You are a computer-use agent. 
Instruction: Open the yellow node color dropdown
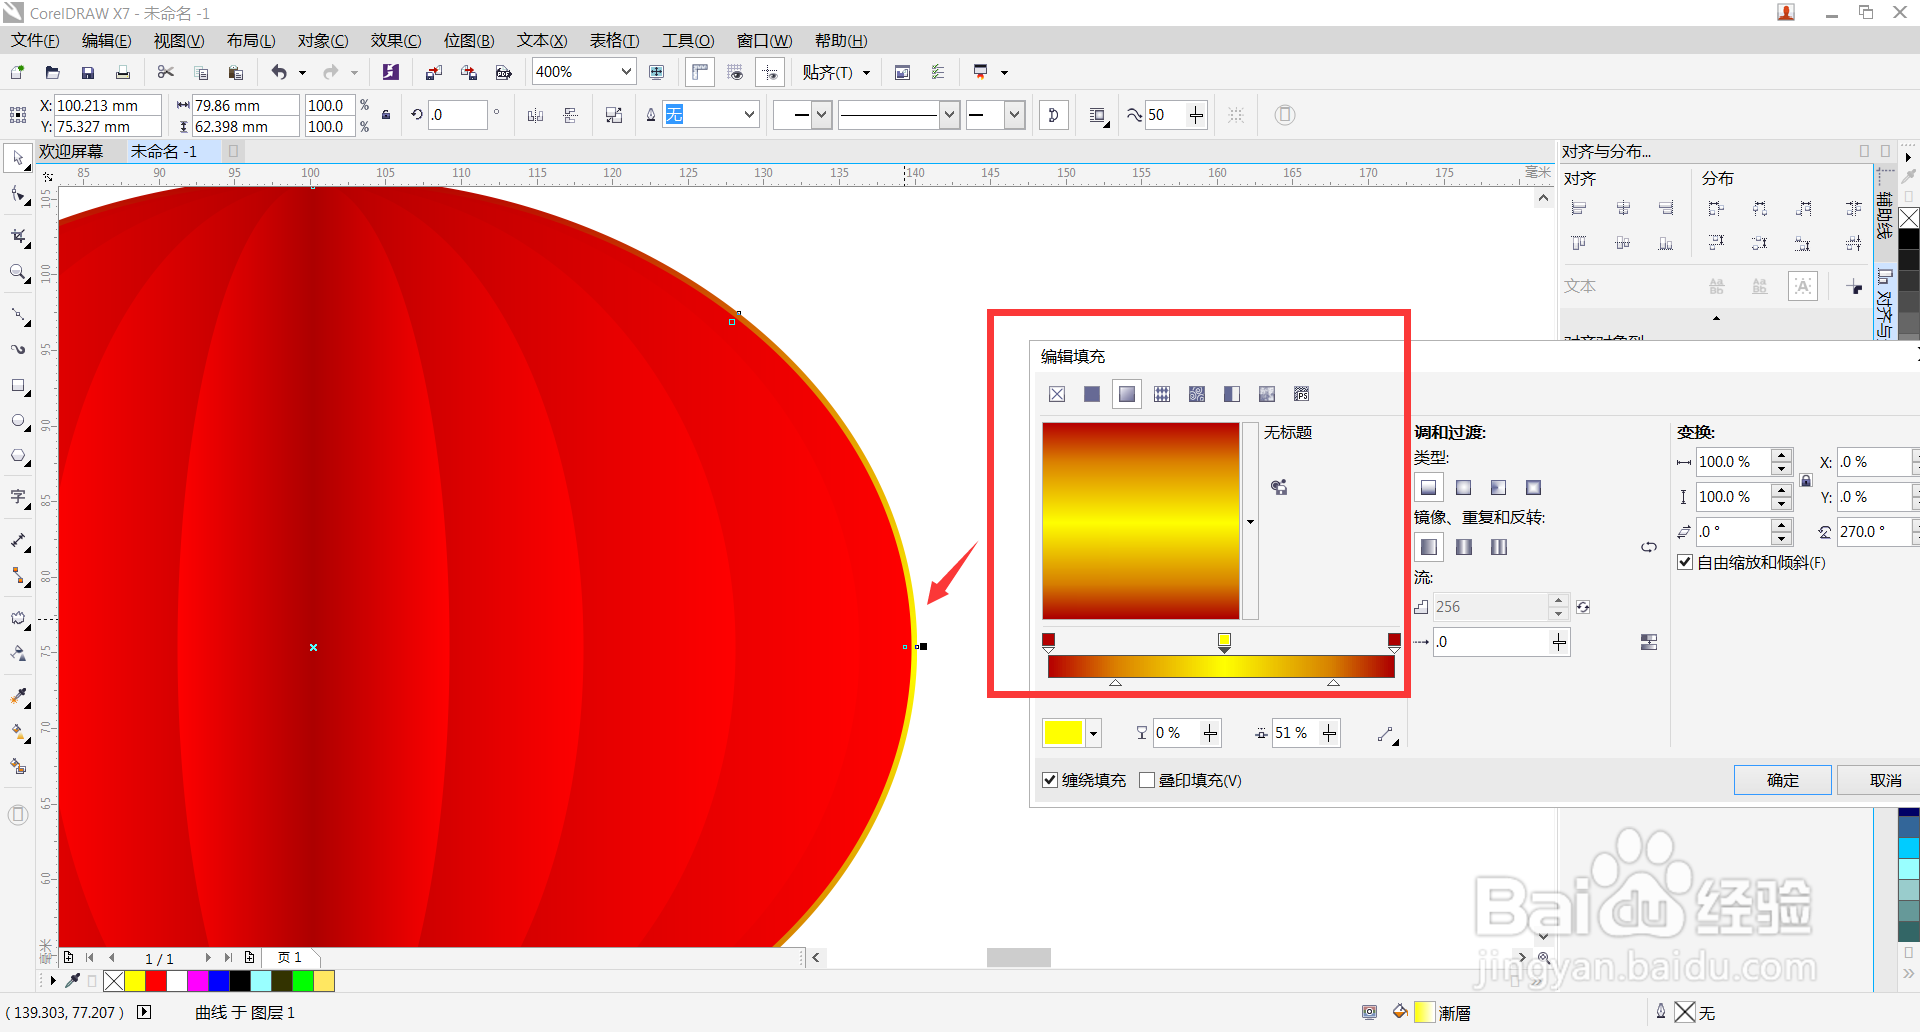click(x=1093, y=733)
